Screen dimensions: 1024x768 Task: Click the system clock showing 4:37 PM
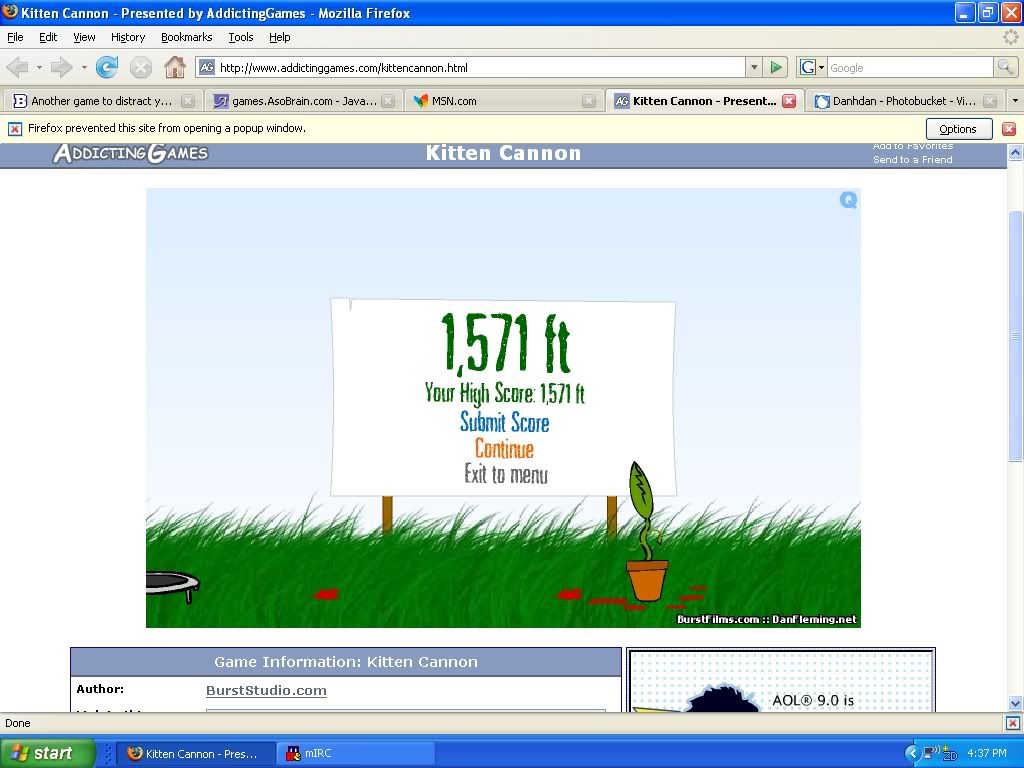(x=987, y=753)
